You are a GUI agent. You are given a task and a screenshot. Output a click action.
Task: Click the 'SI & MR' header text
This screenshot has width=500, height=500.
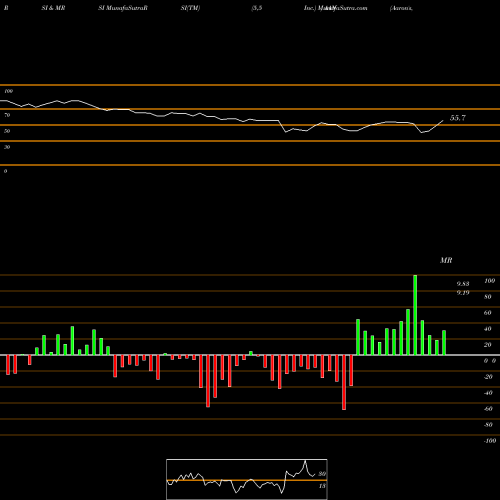pyautogui.click(x=53, y=8)
